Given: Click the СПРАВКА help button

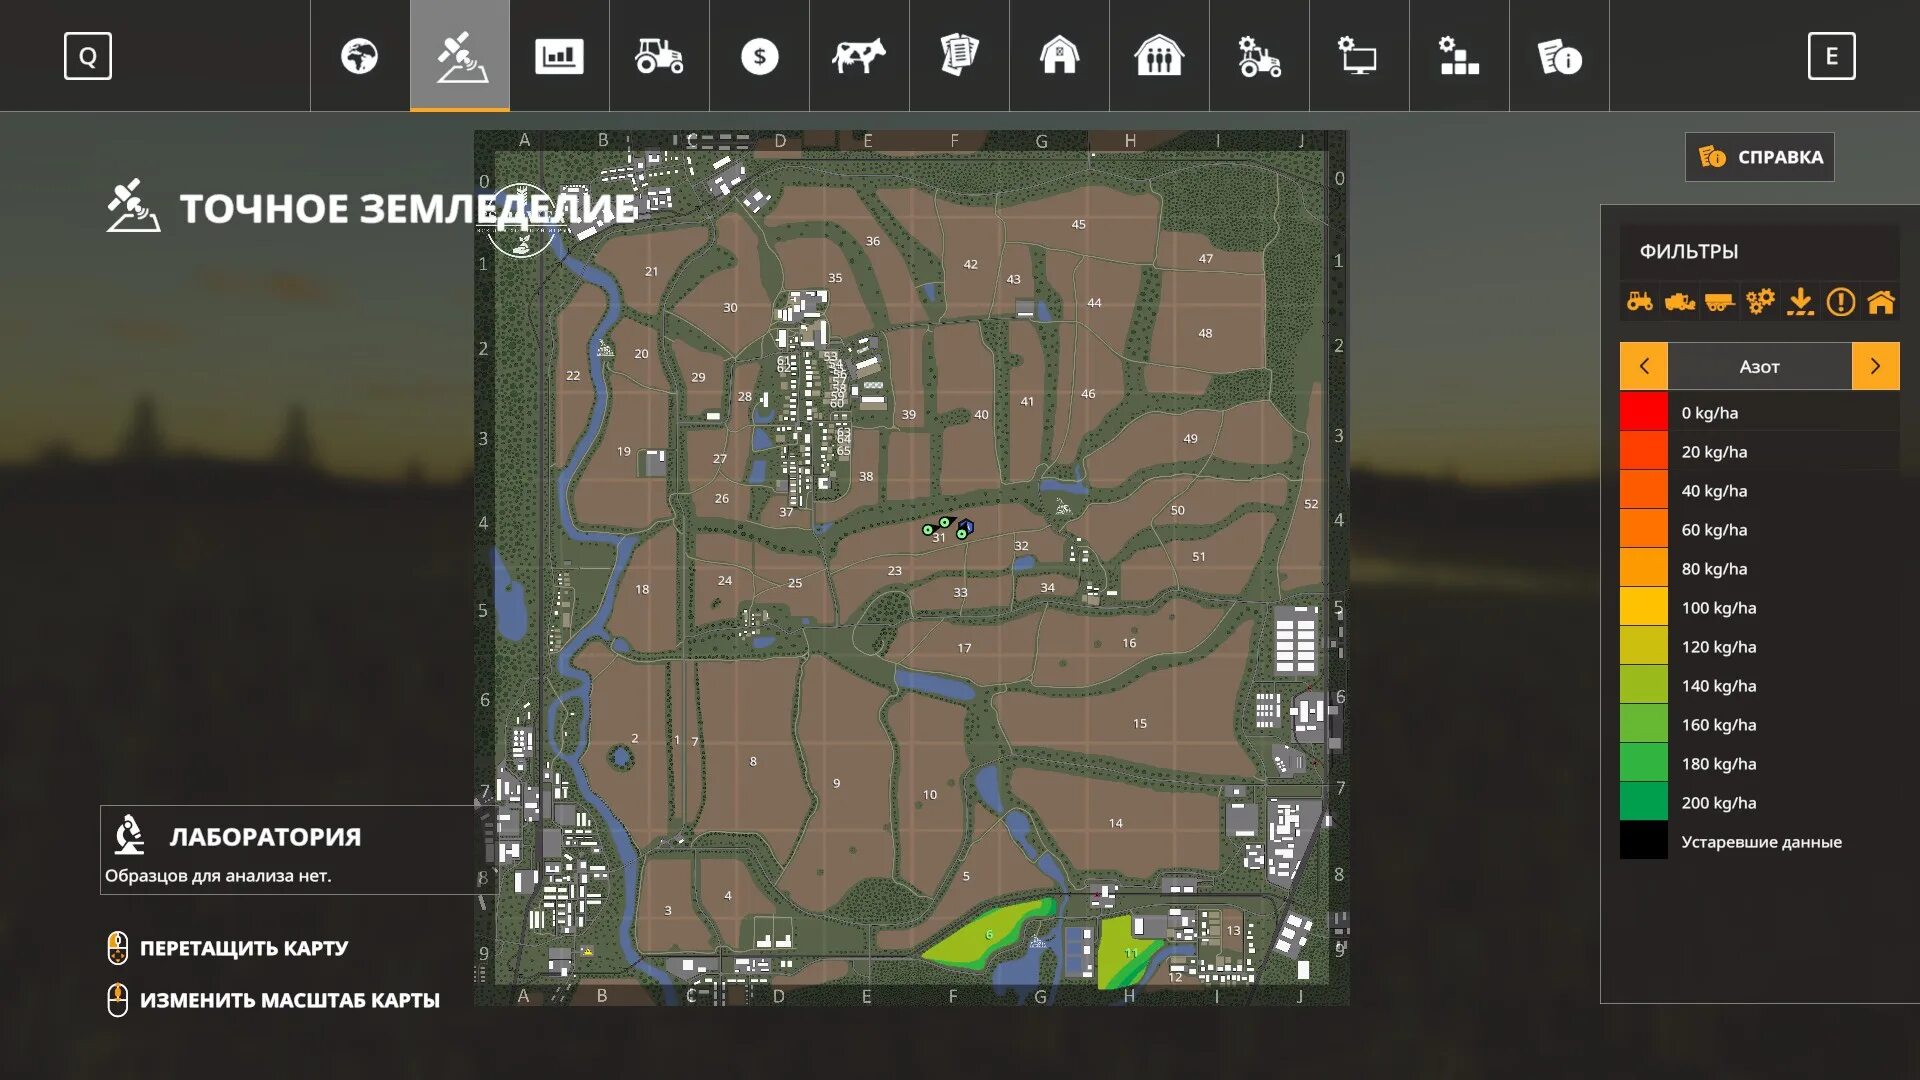Looking at the screenshot, I should click(1760, 157).
